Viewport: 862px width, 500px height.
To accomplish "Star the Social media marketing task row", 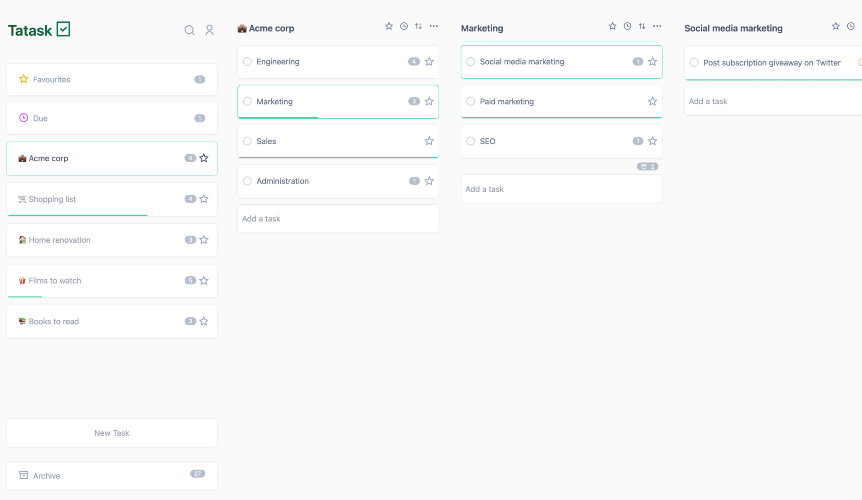I will [x=653, y=62].
